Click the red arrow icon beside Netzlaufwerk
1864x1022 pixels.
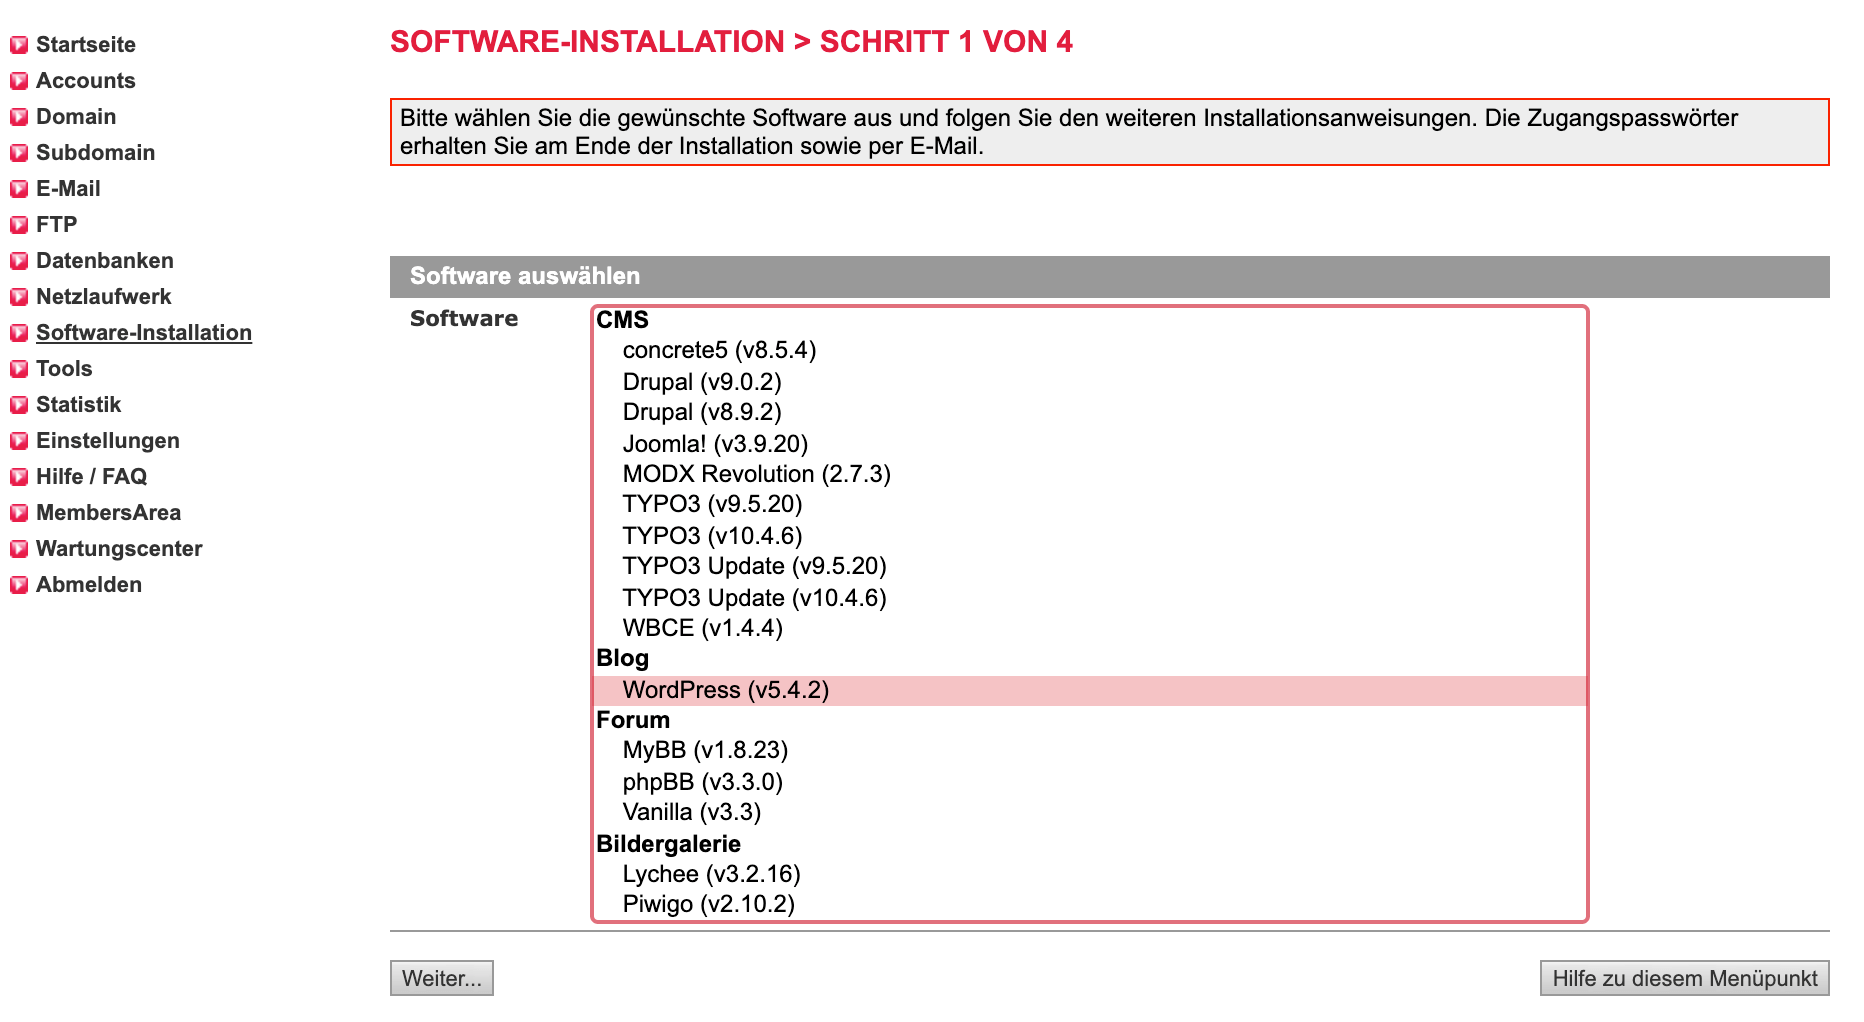pyautogui.click(x=19, y=297)
